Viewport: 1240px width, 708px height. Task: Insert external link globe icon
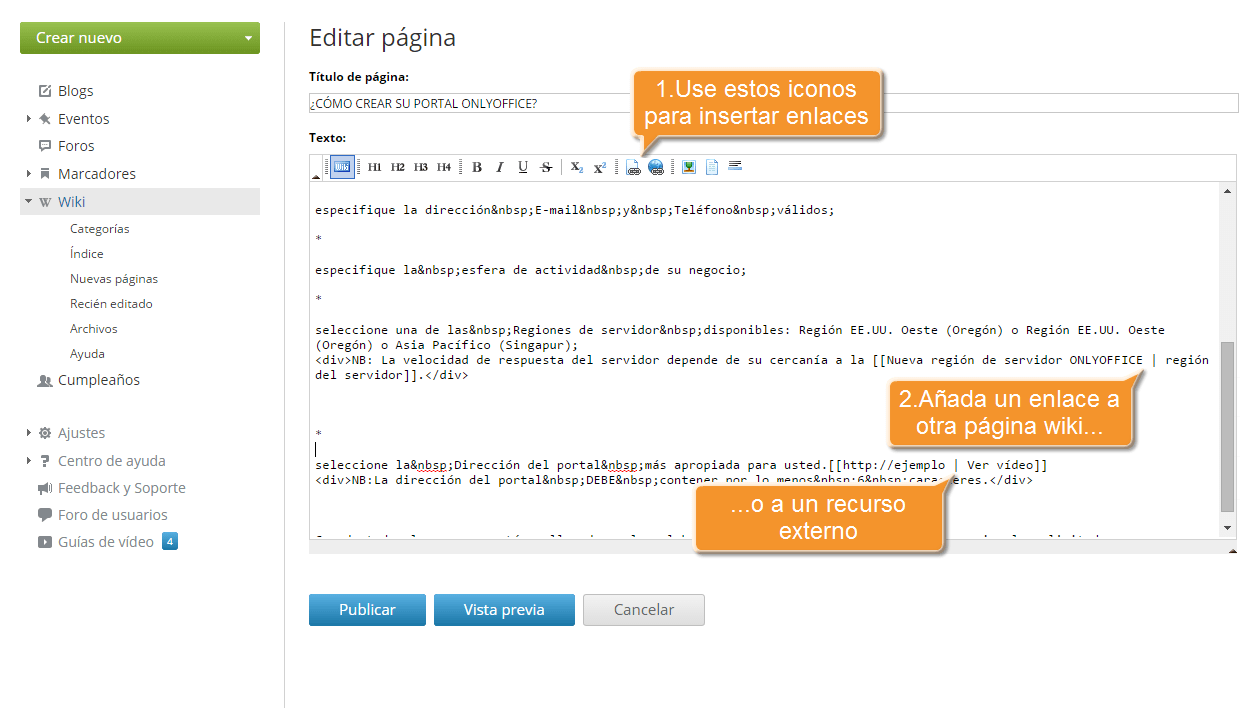click(656, 167)
